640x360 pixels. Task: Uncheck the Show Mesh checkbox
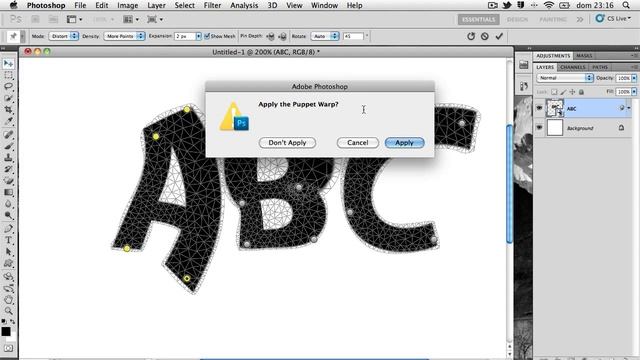point(207,36)
